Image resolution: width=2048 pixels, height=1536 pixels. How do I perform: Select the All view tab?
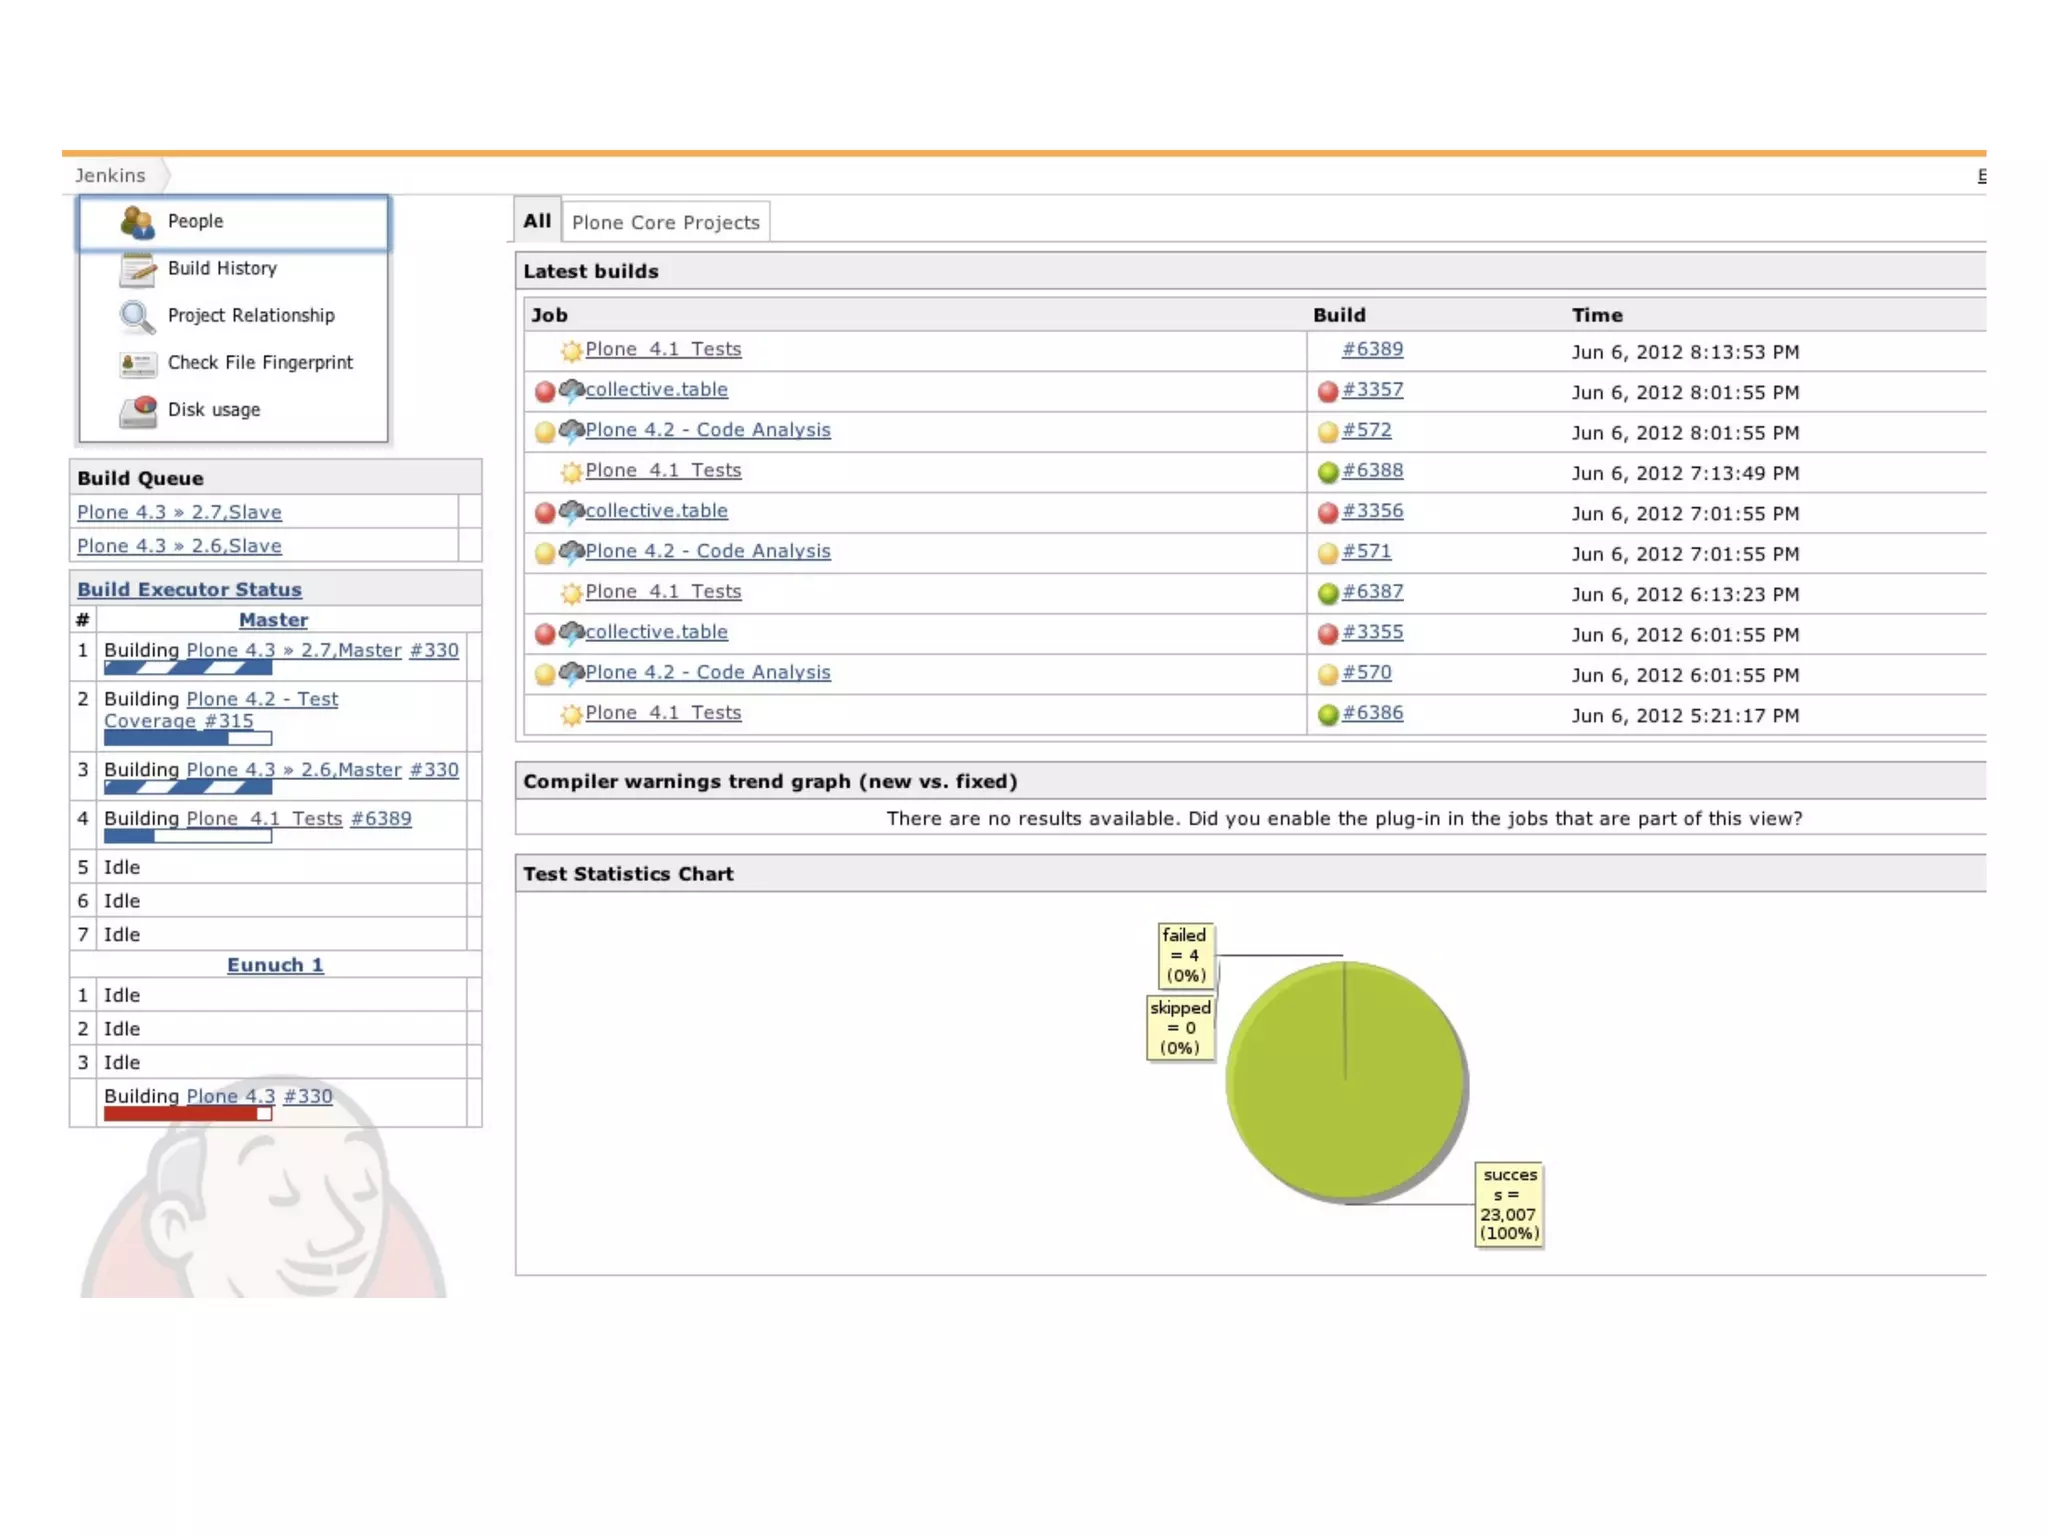[x=537, y=221]
